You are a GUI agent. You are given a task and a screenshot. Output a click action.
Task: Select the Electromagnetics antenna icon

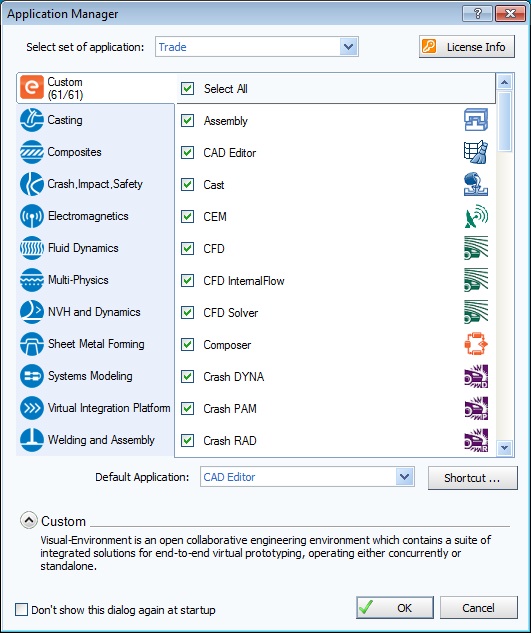click(x=32, y=216)
